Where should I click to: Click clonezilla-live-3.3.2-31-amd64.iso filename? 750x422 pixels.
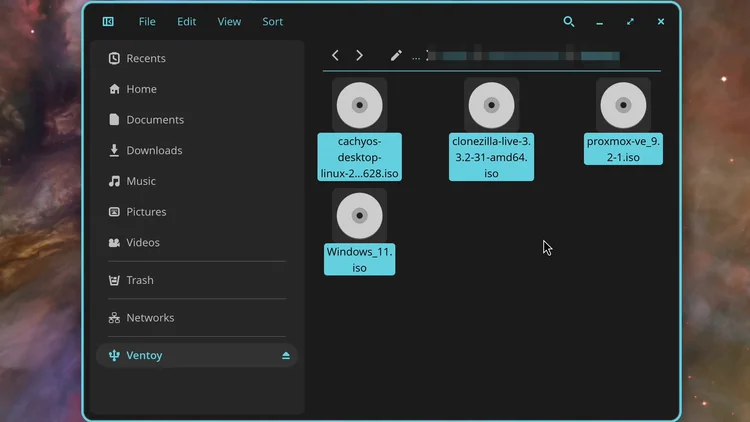click(x=491, y=157)
